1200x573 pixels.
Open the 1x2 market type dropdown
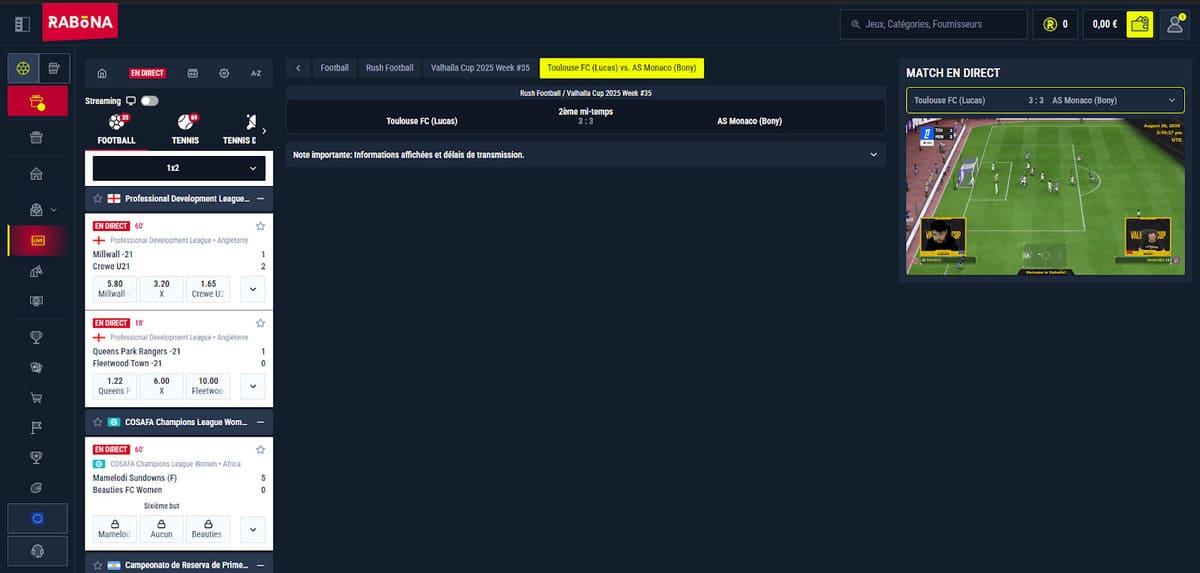tap(179, 168)
